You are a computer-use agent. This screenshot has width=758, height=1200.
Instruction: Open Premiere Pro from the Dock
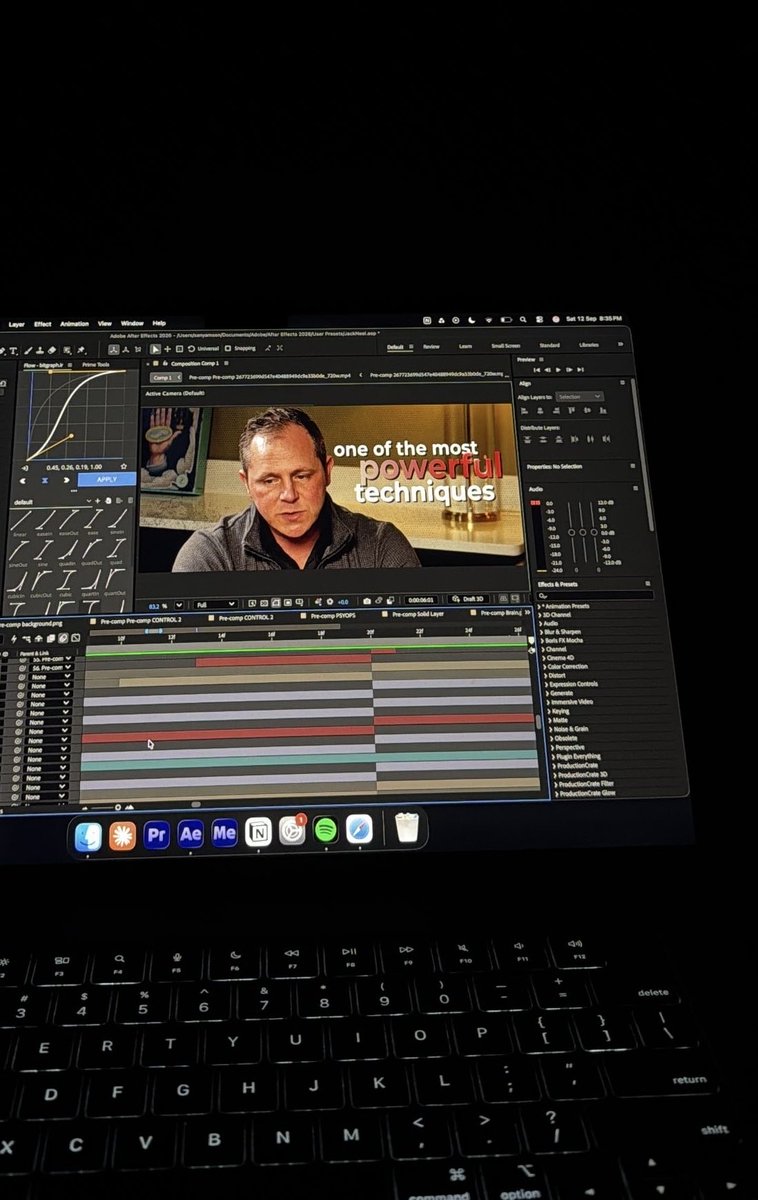156,833
